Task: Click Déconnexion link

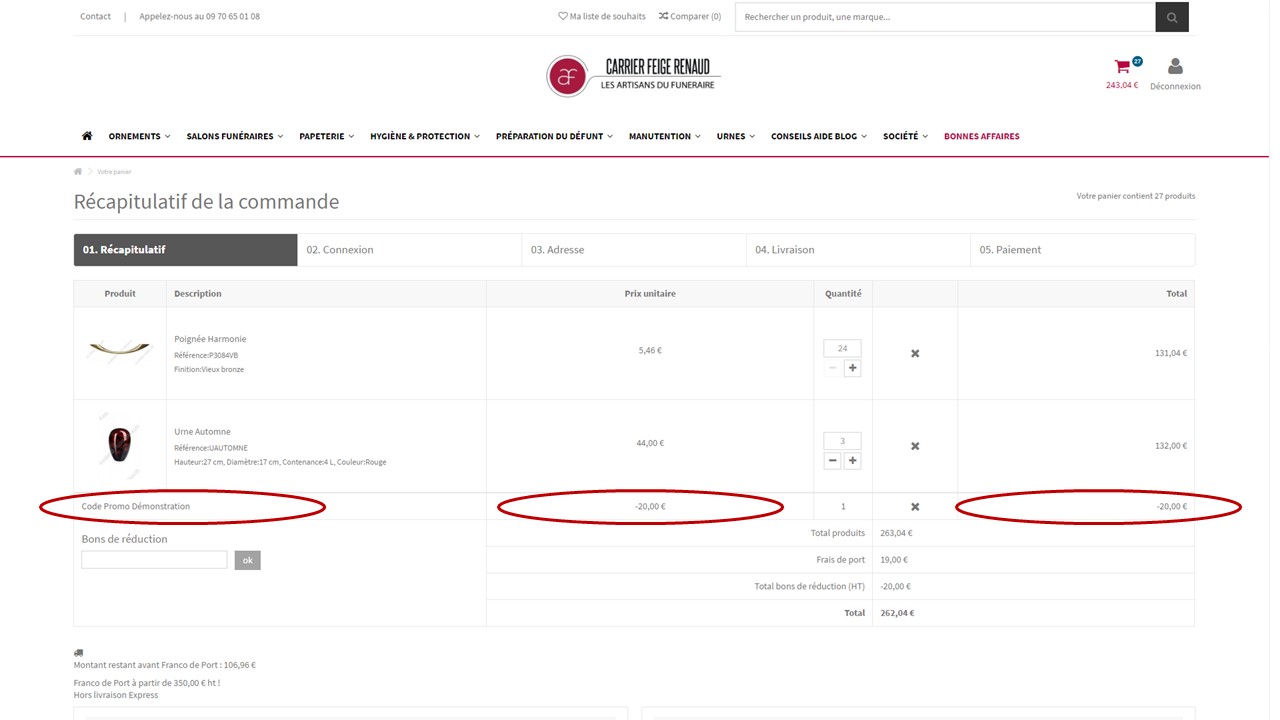Action: point(1175,86)
